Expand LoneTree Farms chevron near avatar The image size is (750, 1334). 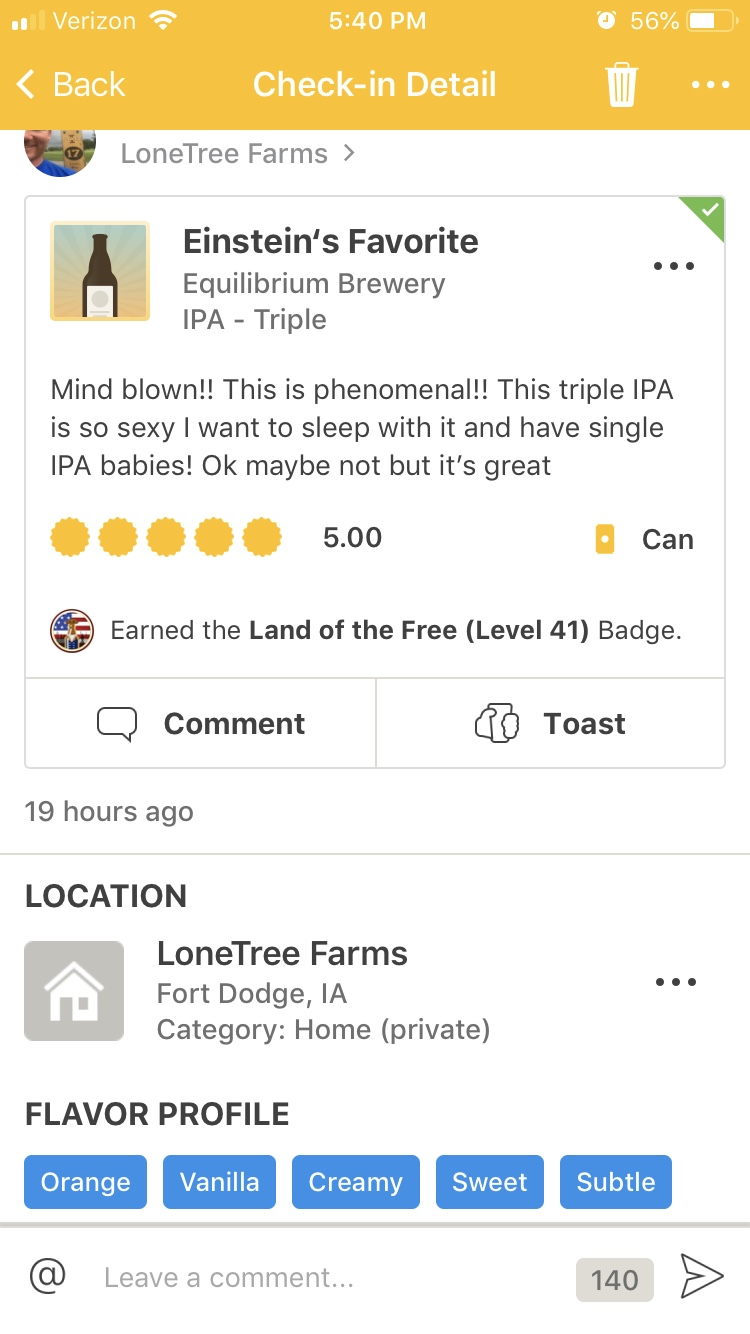tap(348, 154)
